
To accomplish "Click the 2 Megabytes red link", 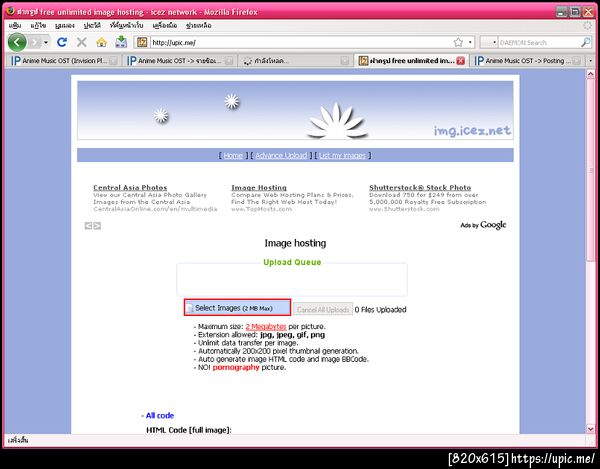I will [266, 327].
